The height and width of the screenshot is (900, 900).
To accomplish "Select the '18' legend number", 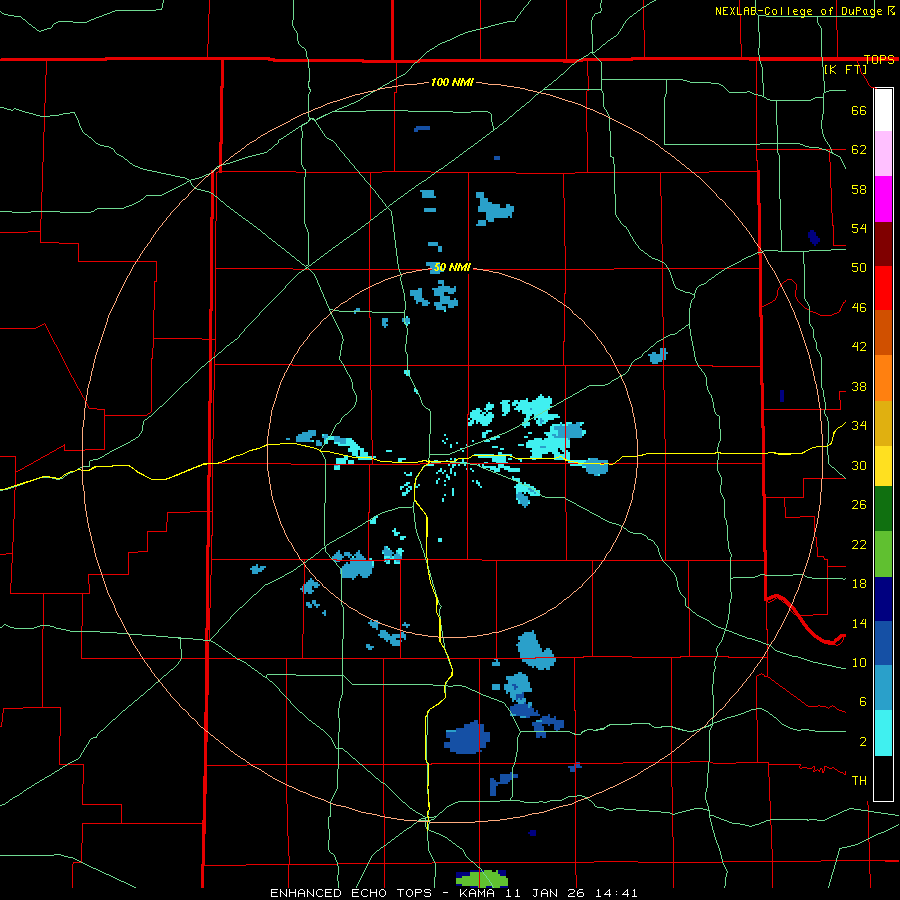I will point(859,584).
